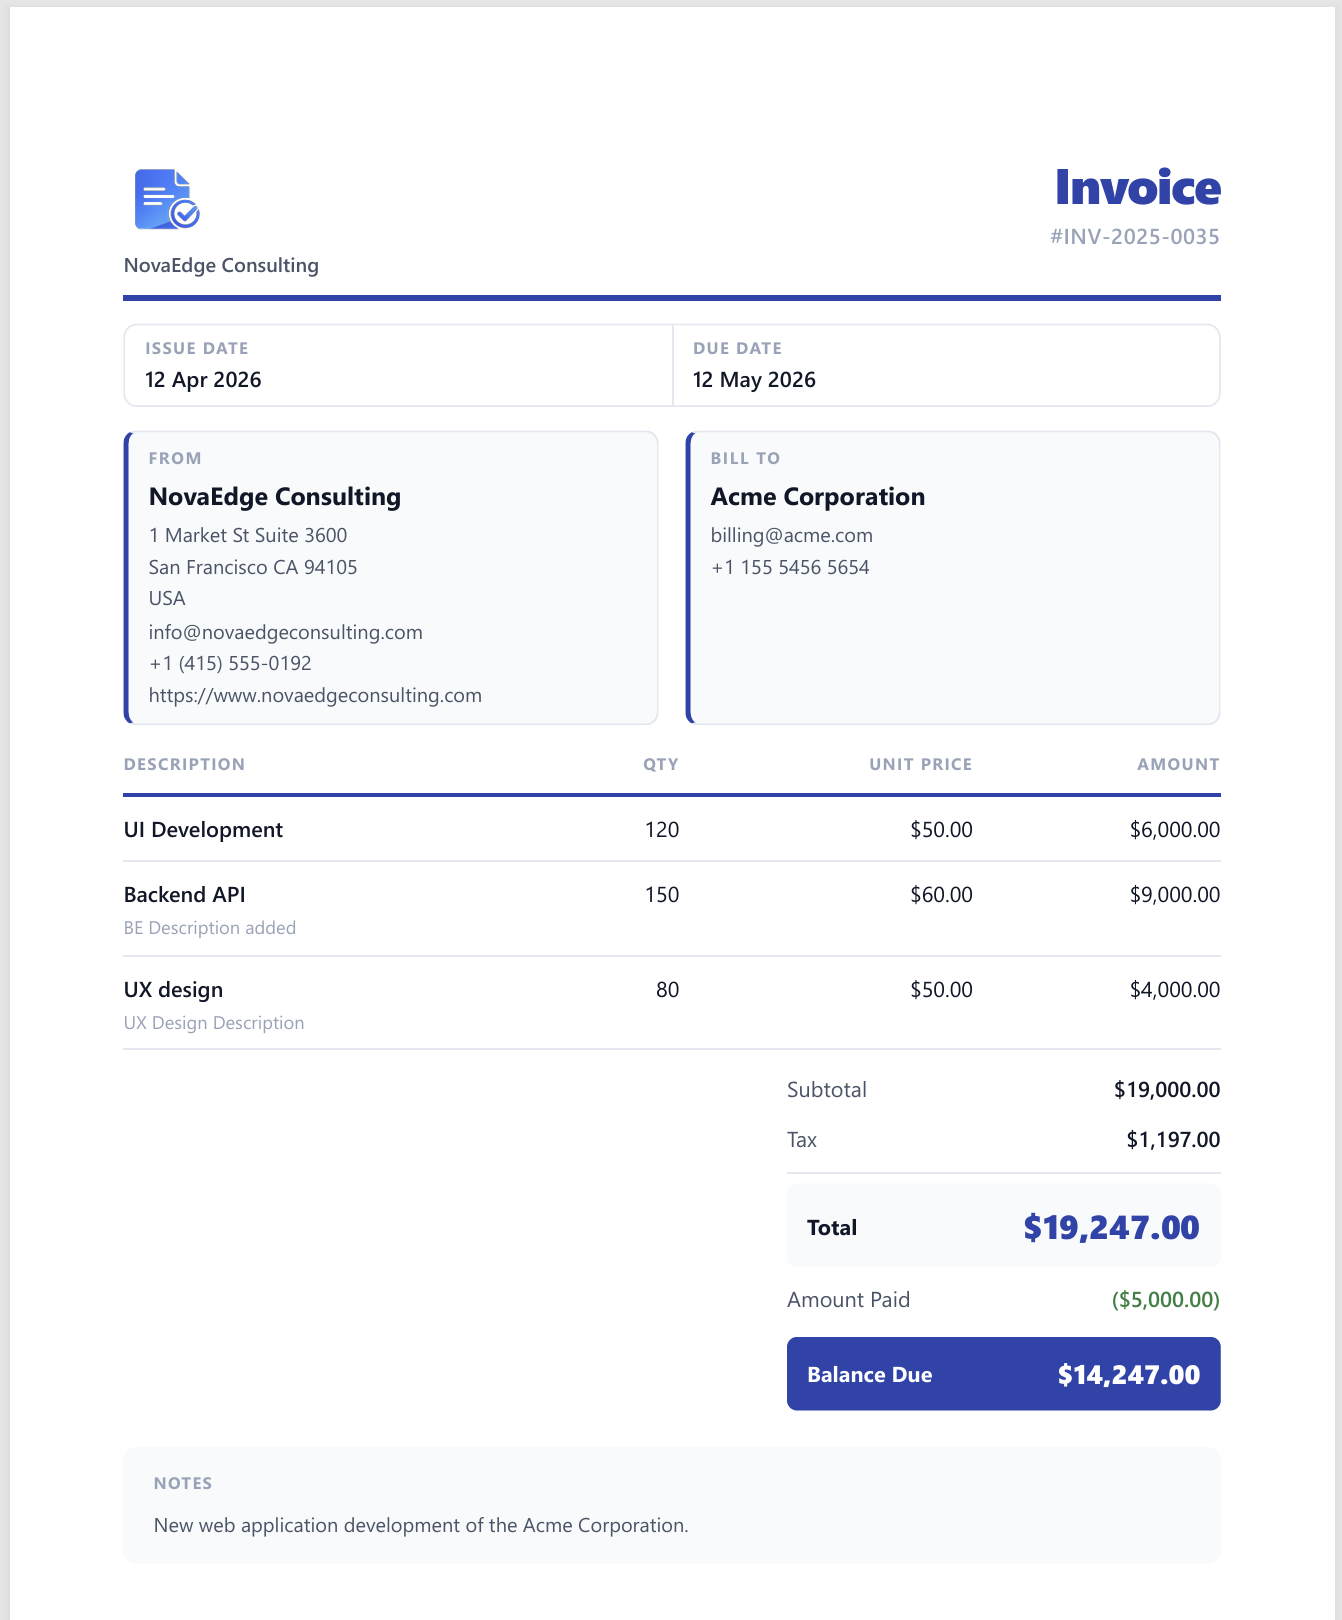The image size is (1342, 1620).
Task: Open https://www.novaedgeconsulting.com website link
Action: (x=315, y=695)
